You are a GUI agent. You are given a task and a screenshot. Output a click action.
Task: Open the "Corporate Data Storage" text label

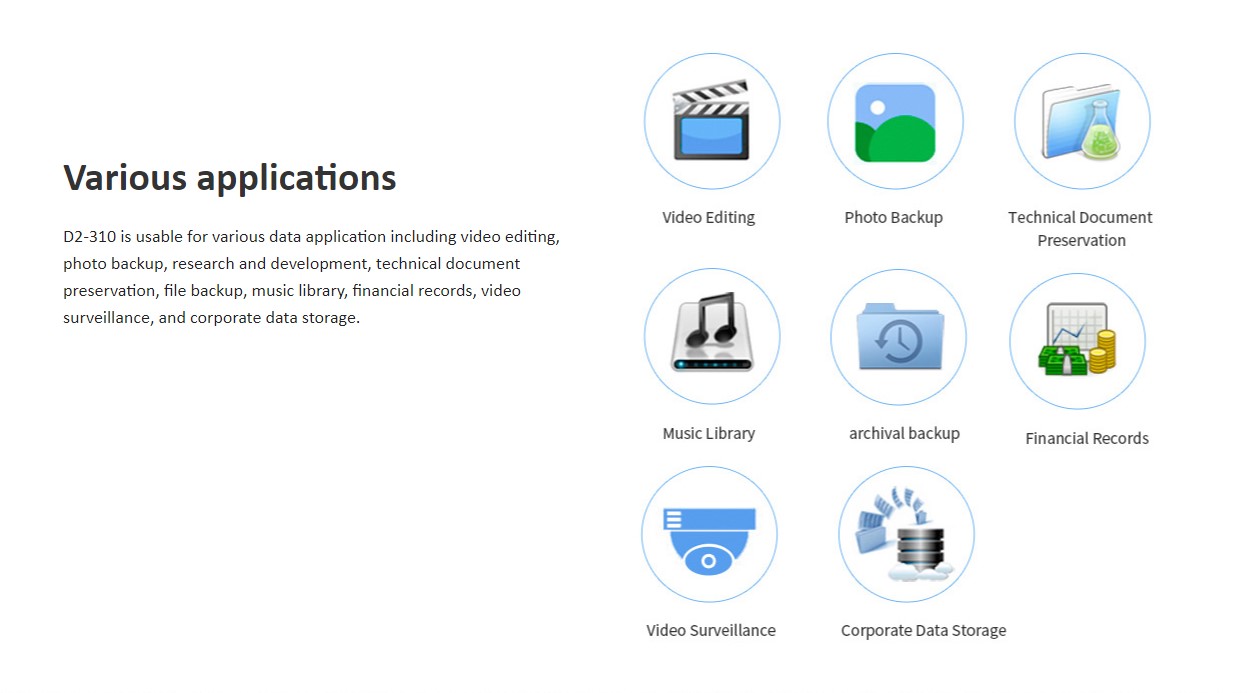923,631
